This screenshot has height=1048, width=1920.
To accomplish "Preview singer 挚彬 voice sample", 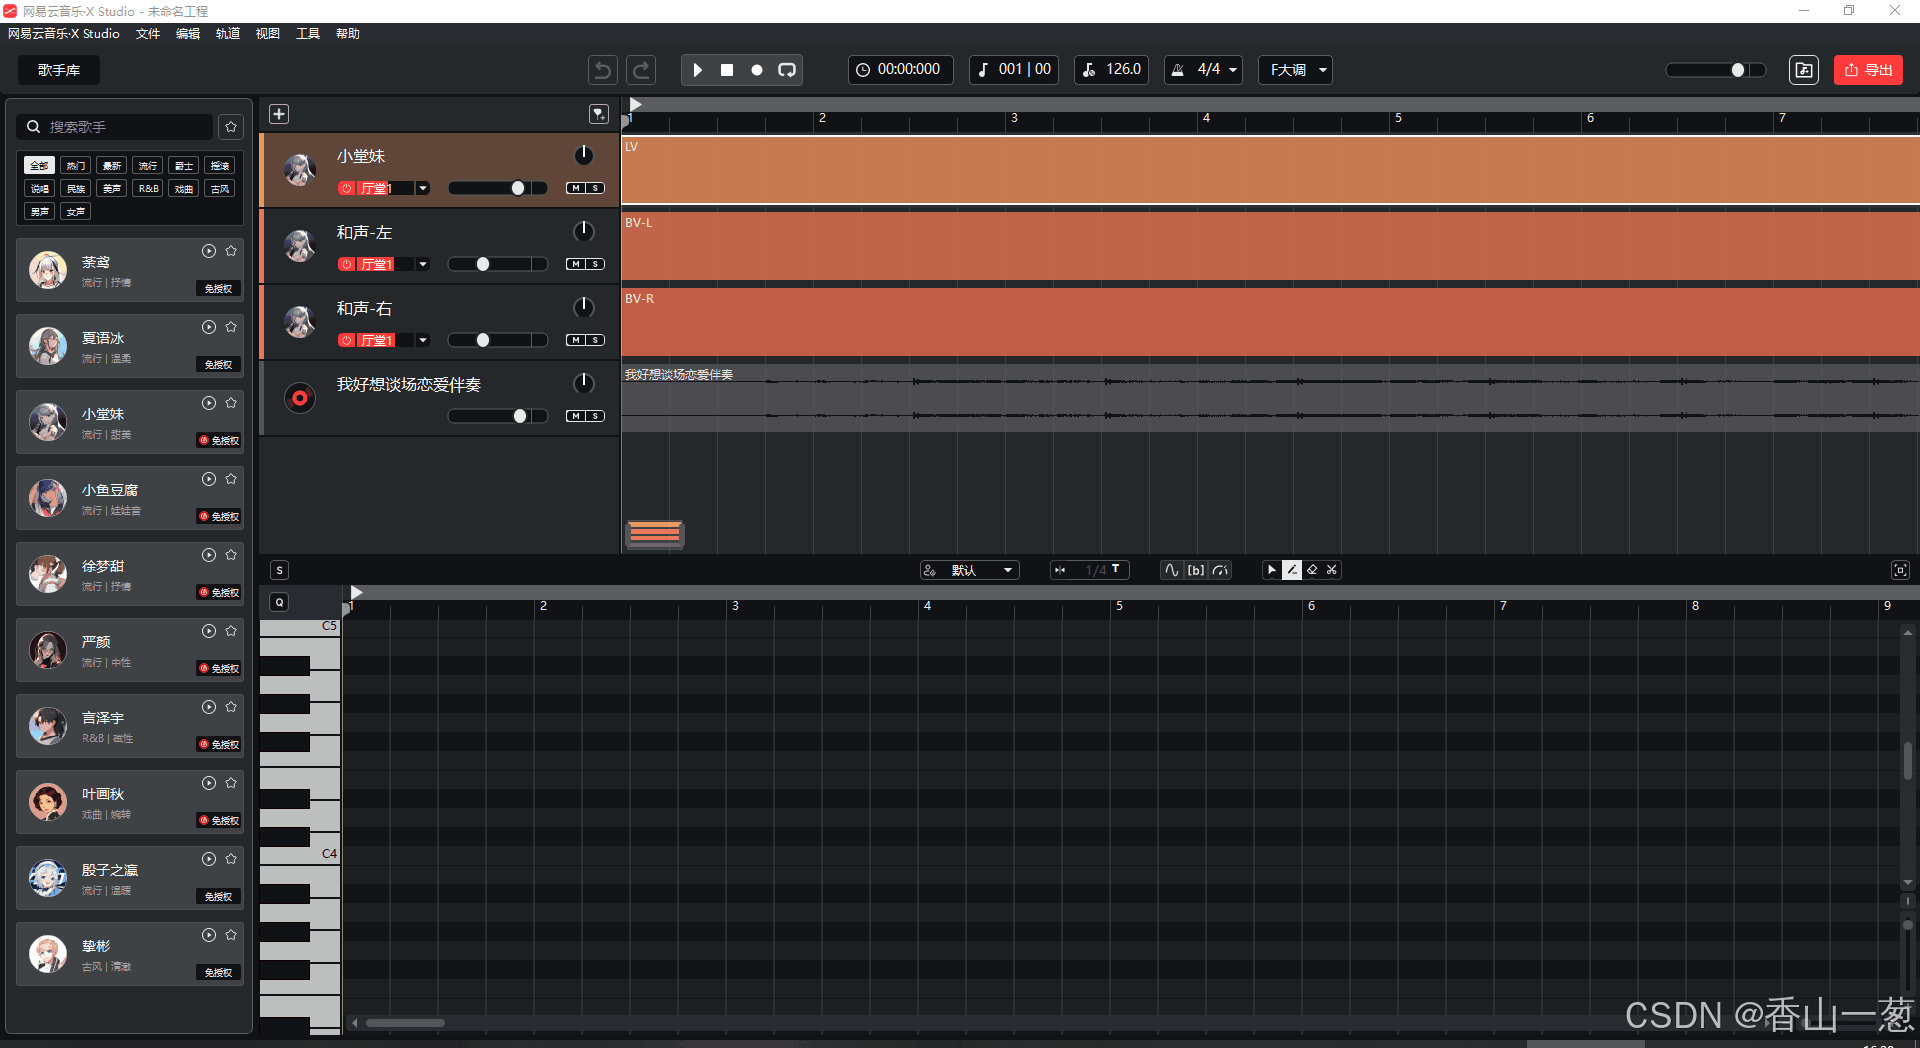I will [209, 935].
